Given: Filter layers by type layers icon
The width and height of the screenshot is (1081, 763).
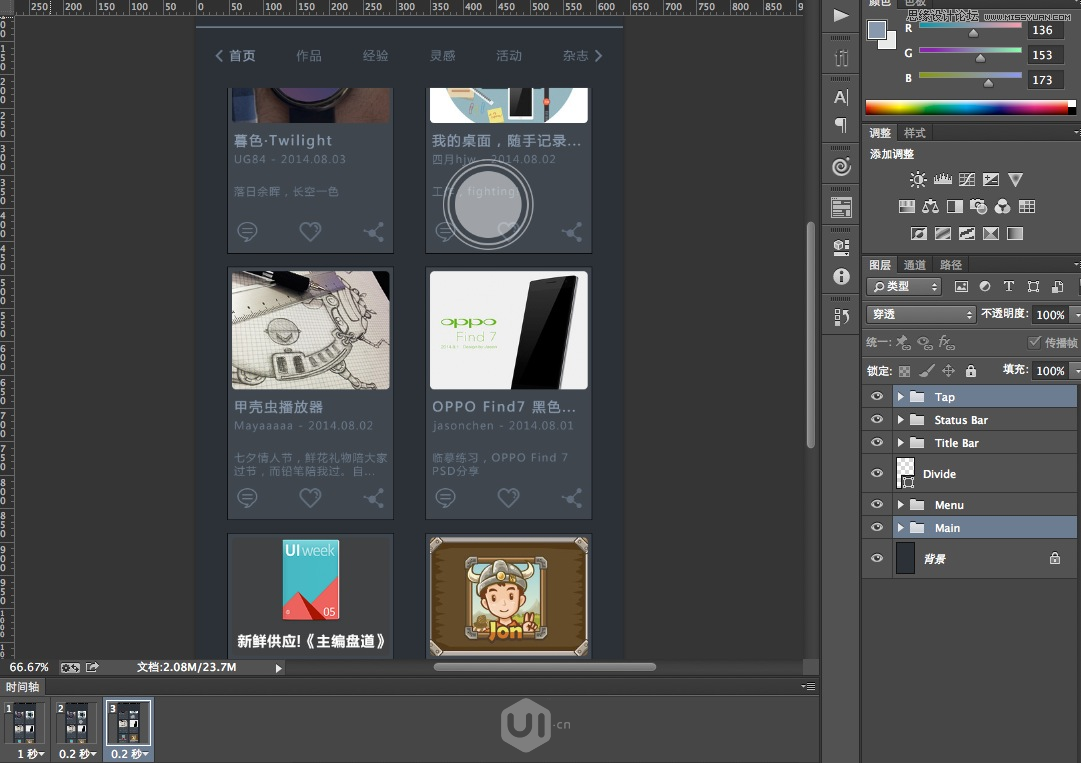Looking at the screenshot, I should [1008, 287].
